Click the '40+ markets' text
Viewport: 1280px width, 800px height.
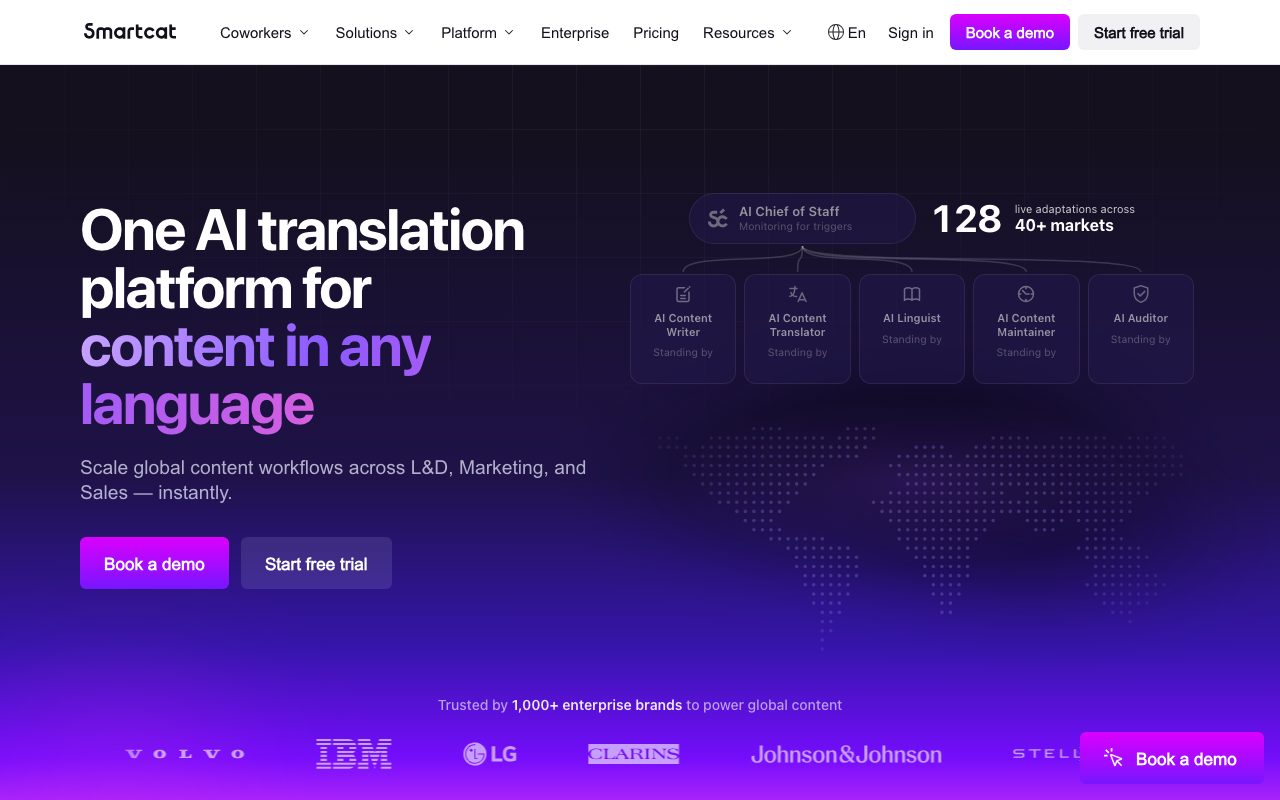(1064, 226)
